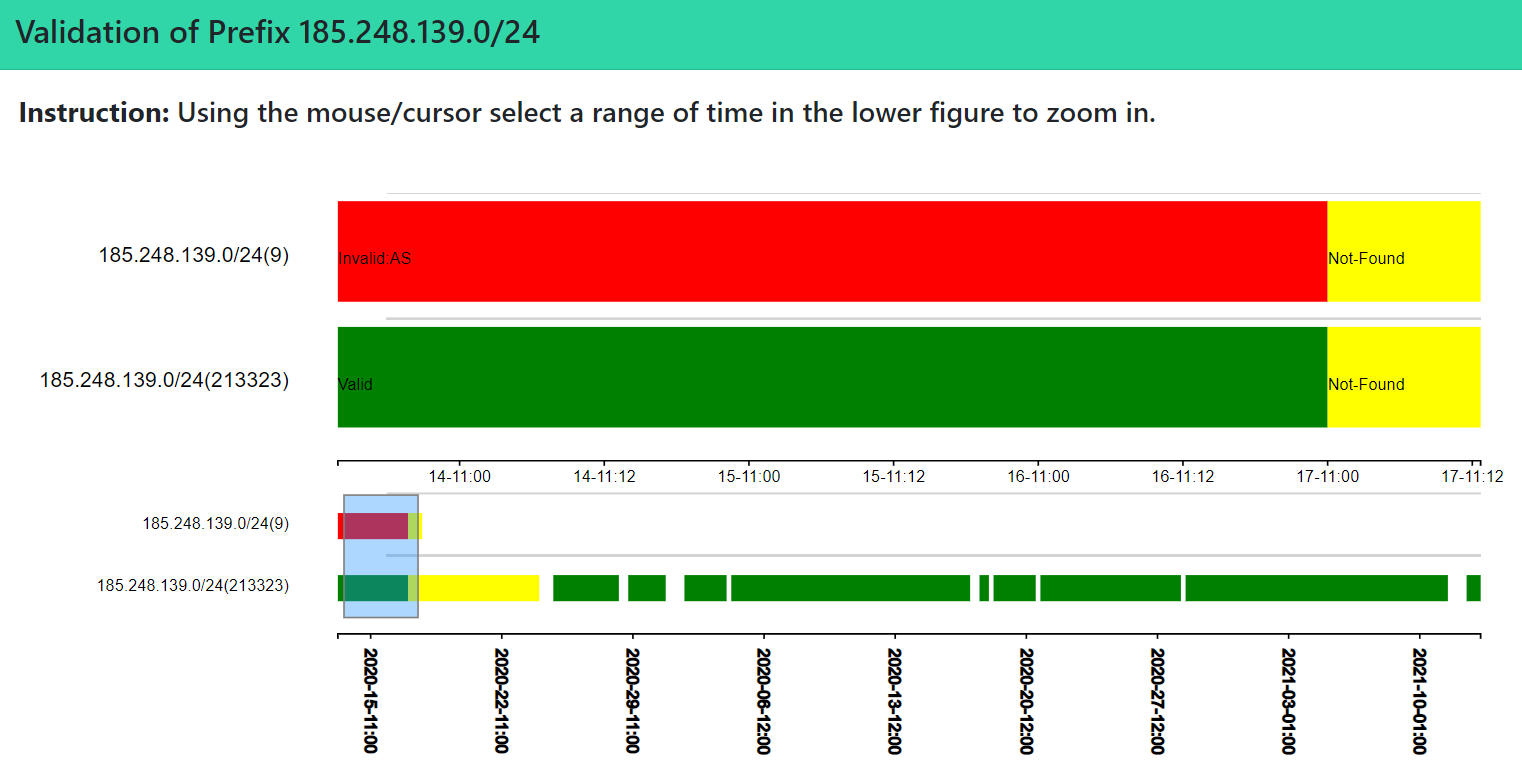The image size is (1522, 761).
Task: Click the 17-11:12 axis tick label
Action: (x=1472, y=477)
